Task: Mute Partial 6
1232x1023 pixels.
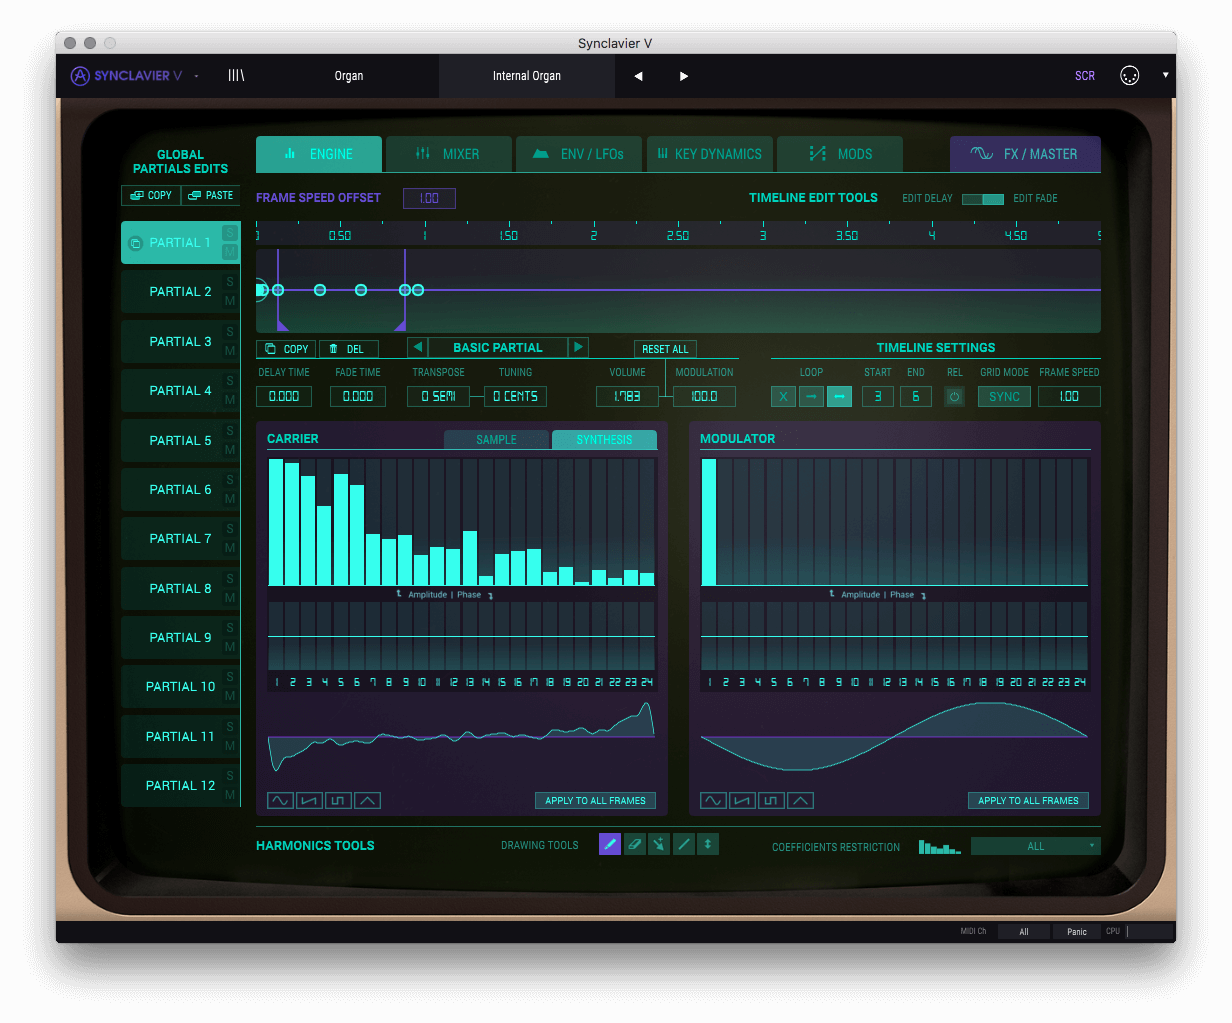Action: click(230, 498)
